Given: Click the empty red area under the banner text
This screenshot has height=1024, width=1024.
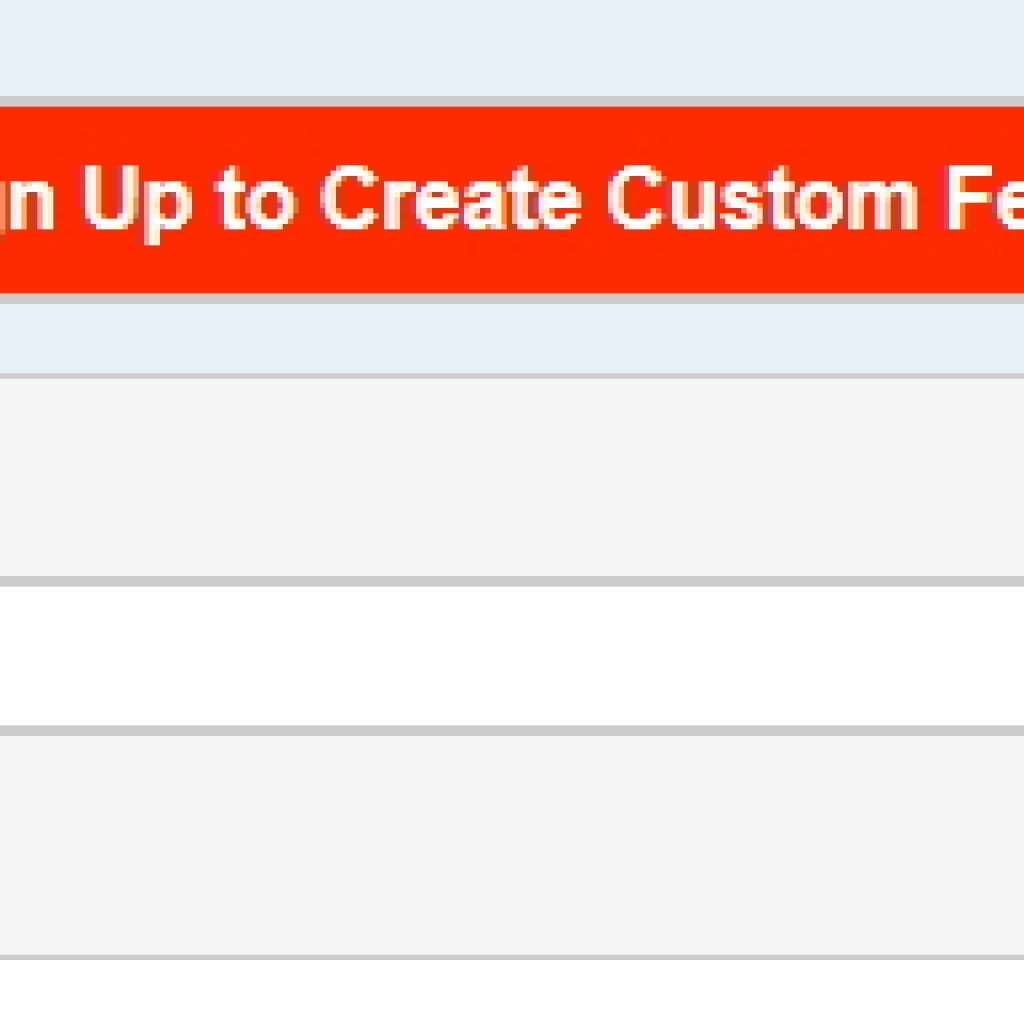Looking at the screenshot, I should coord(512,269).
